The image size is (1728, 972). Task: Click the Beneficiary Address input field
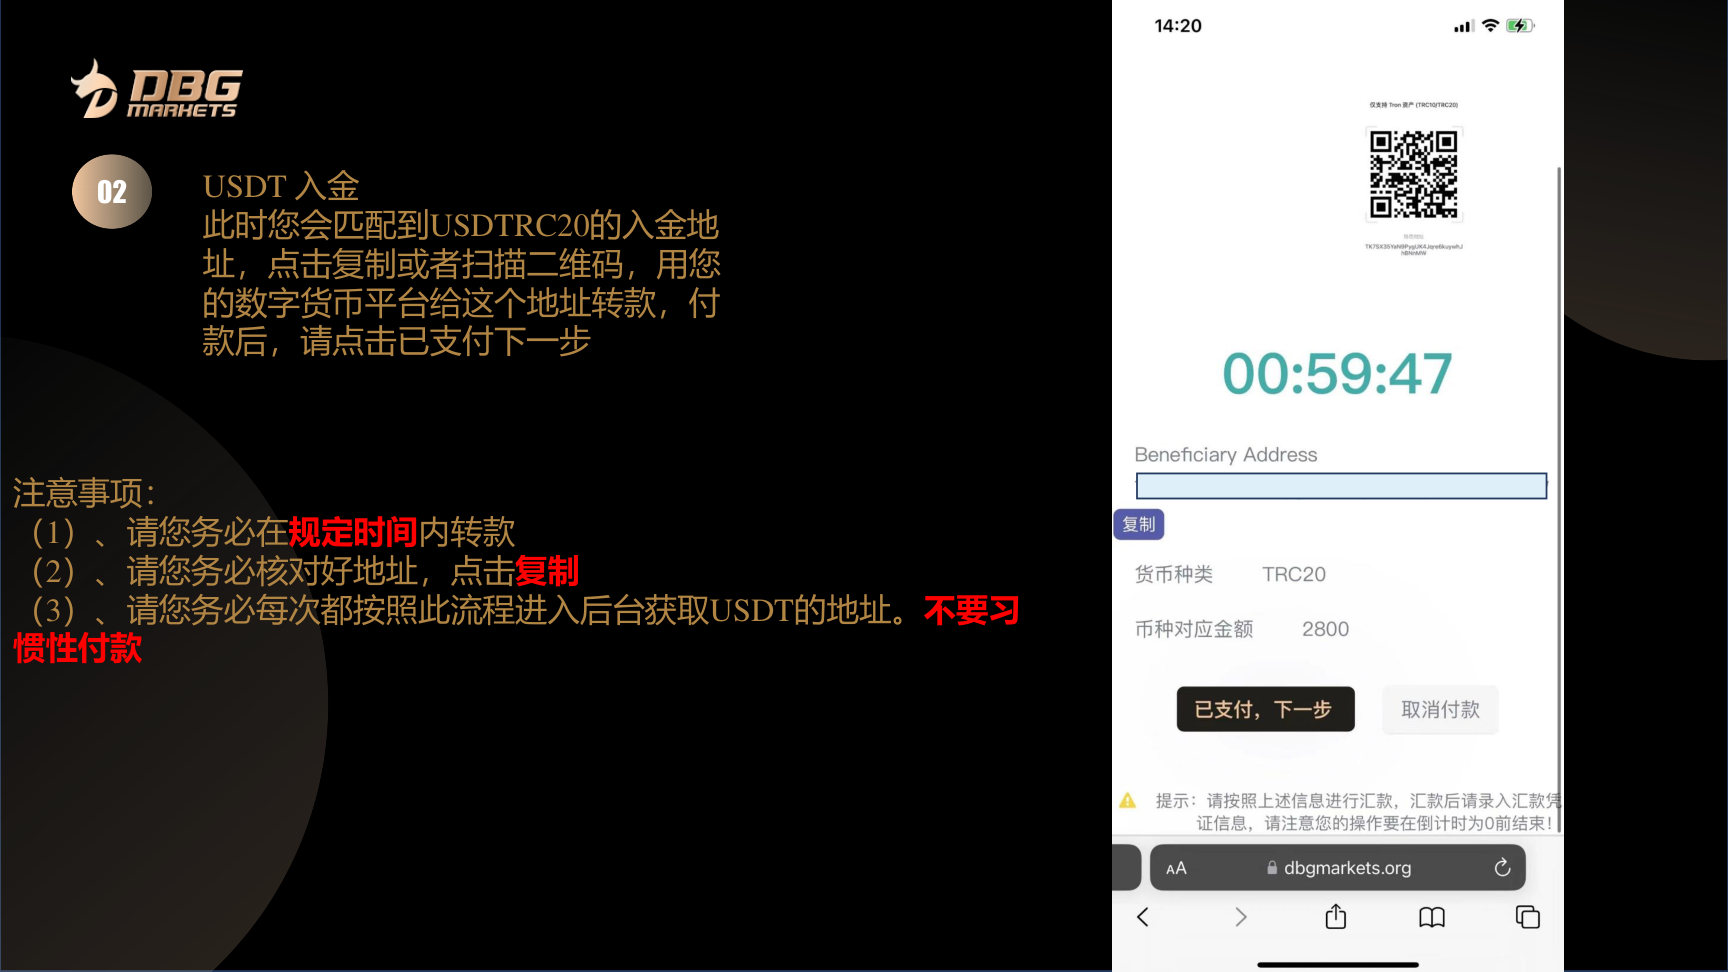point(1341,486)
